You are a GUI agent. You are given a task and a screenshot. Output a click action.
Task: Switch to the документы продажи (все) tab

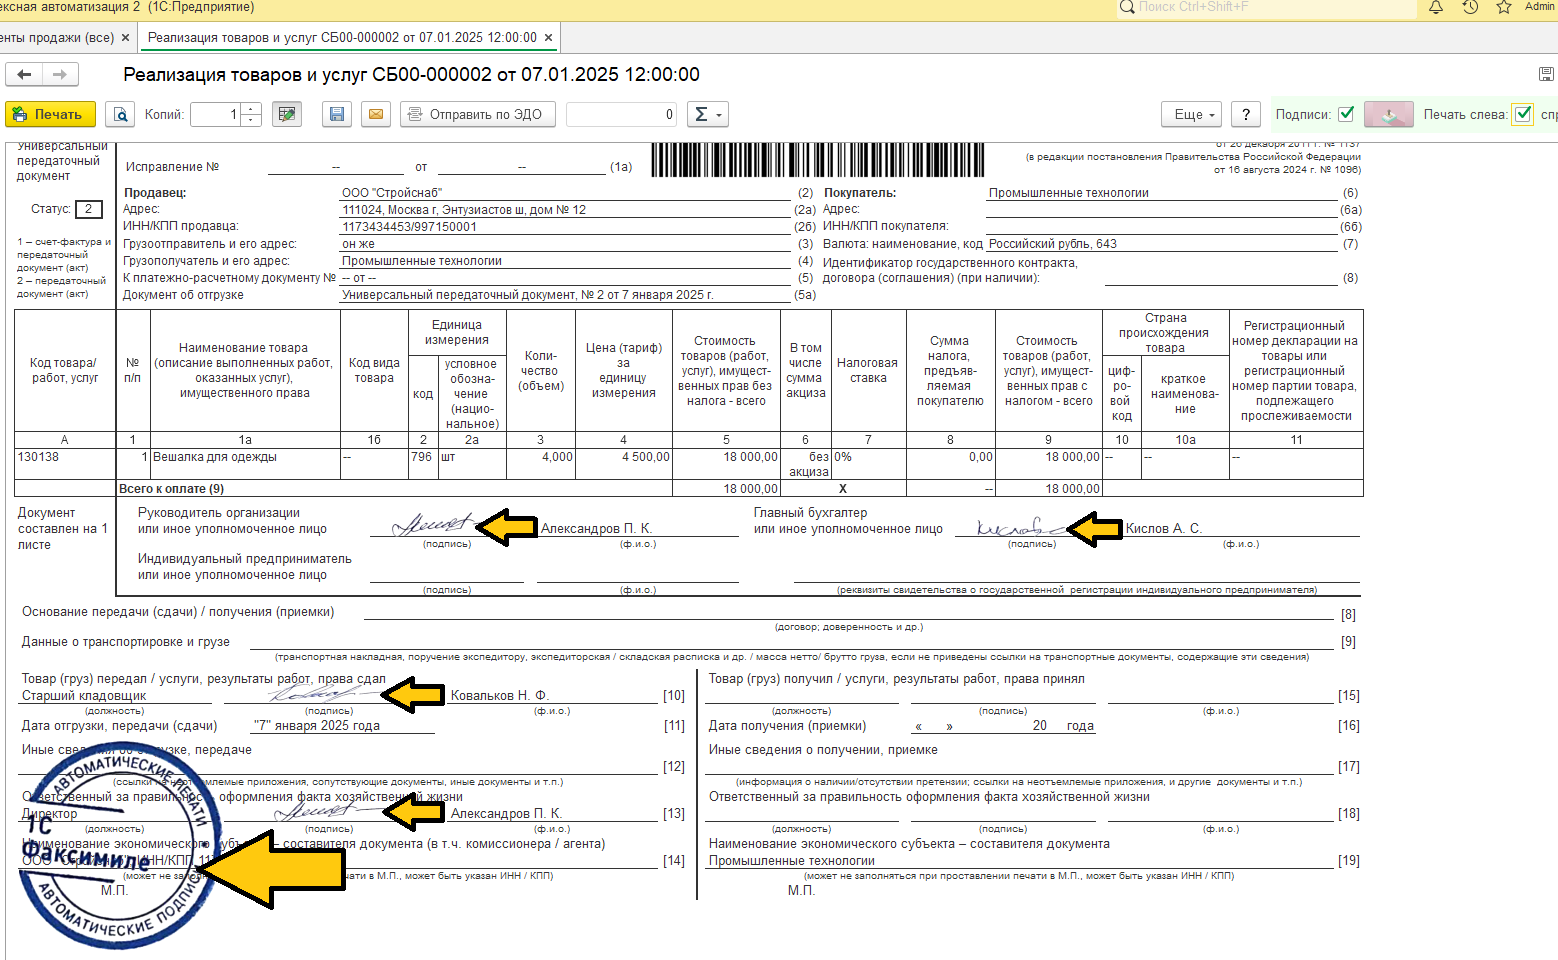coord(57,38)
